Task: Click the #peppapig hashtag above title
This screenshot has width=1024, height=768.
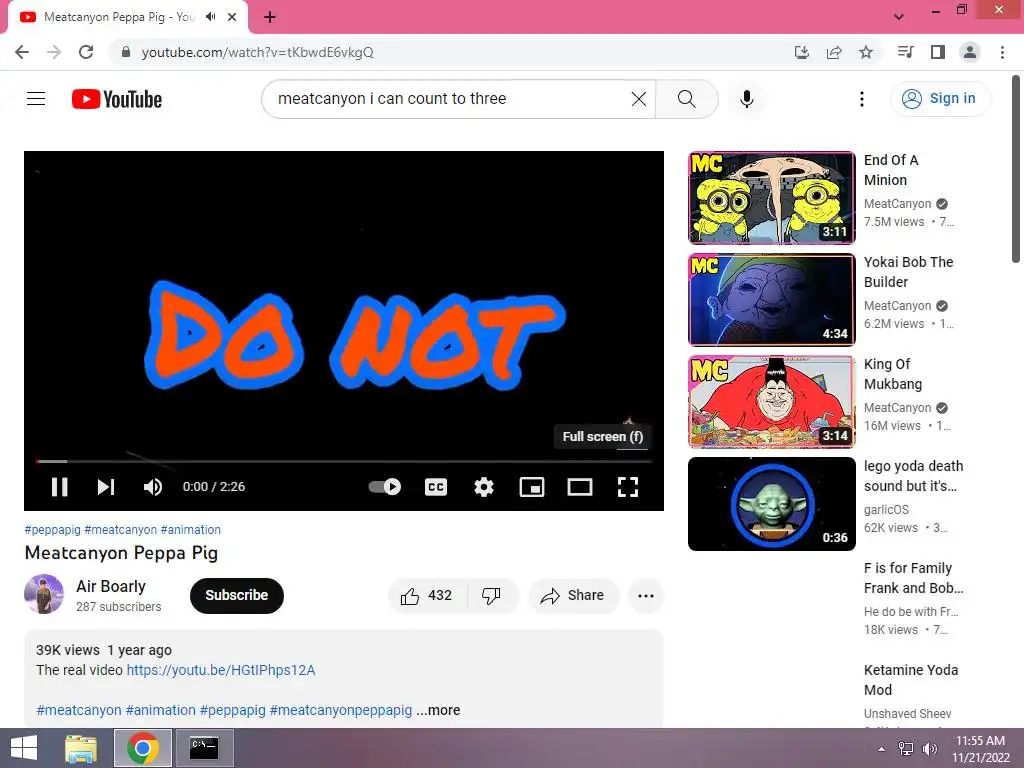Action: point(52,530)
